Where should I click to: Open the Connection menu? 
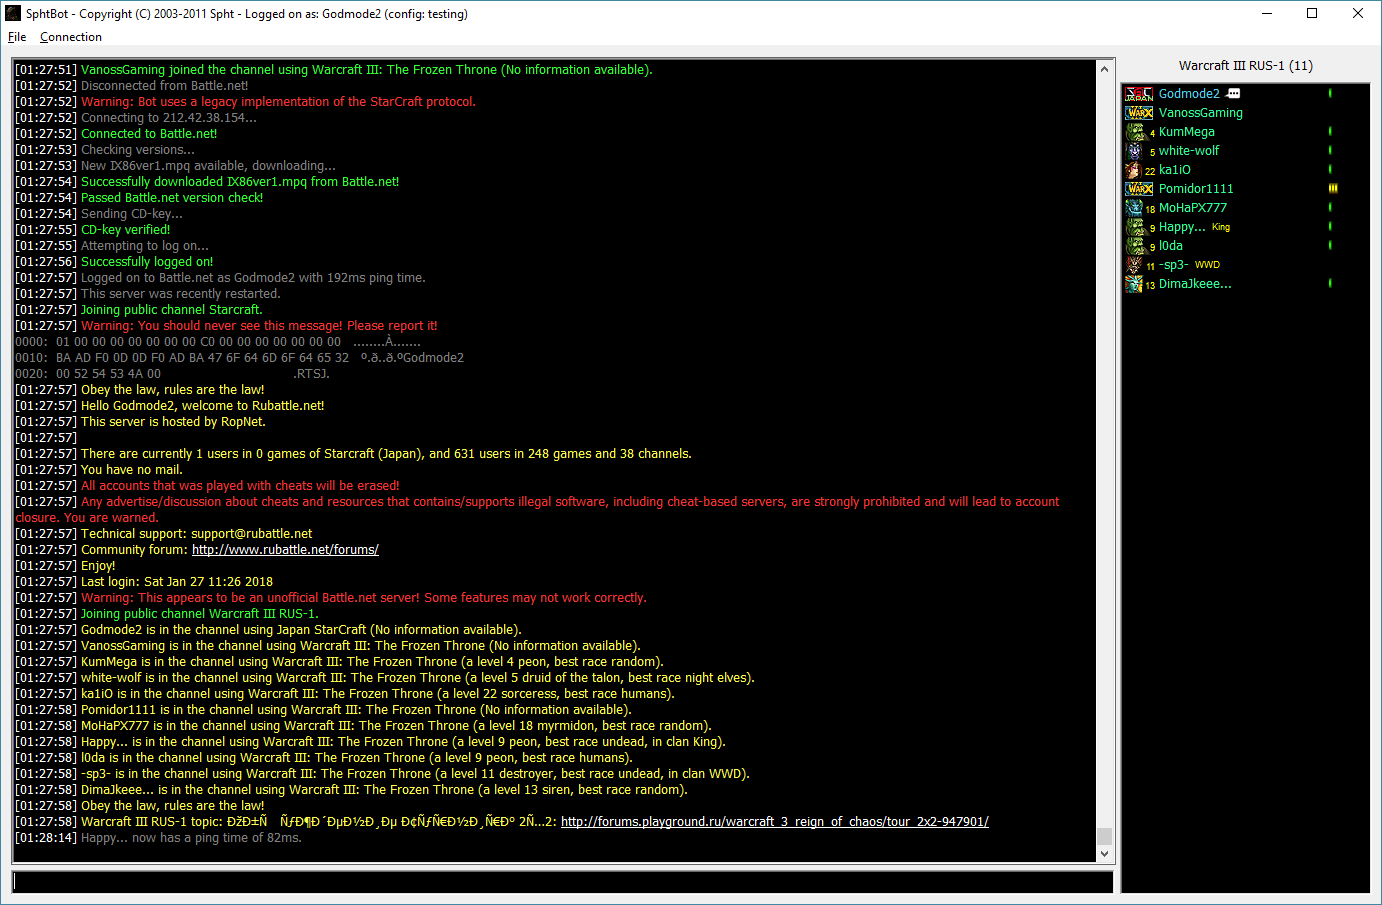71,37
